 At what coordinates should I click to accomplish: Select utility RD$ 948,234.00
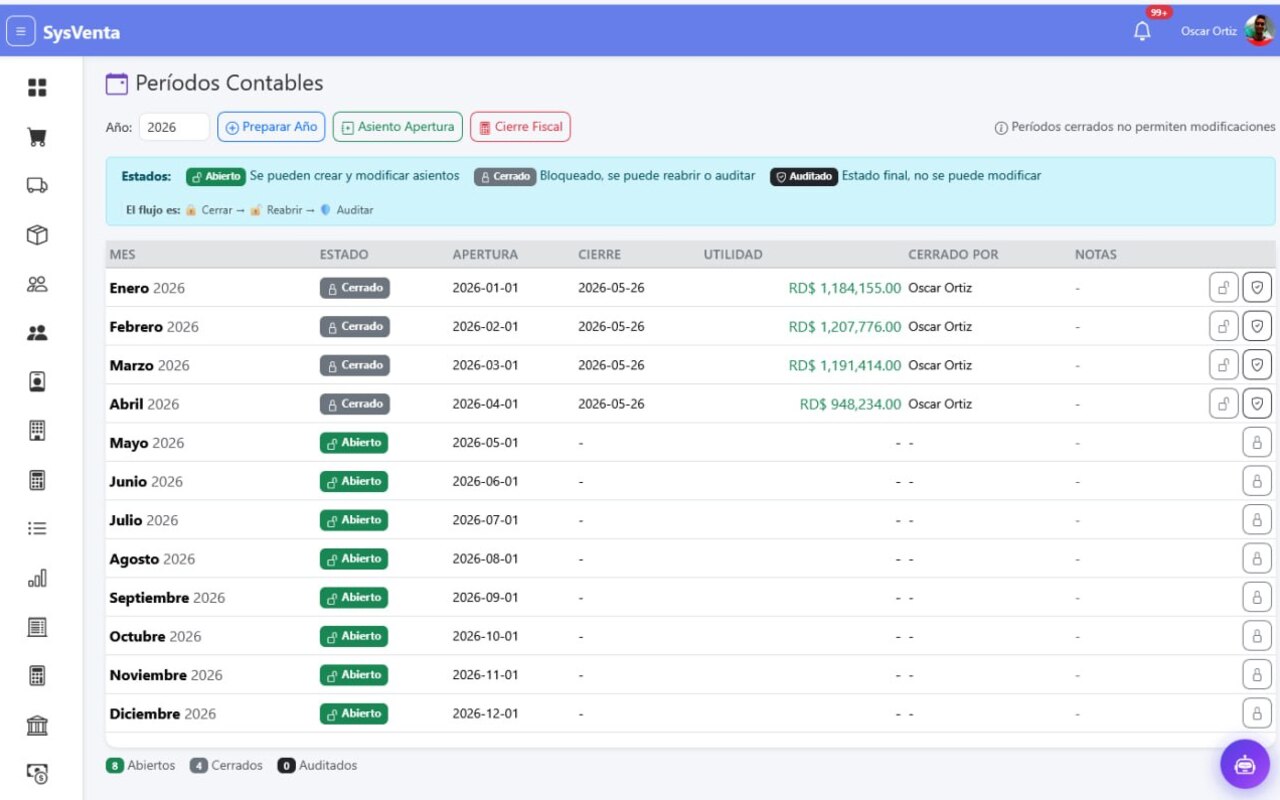pyautogui.click(x=851, y=404)
